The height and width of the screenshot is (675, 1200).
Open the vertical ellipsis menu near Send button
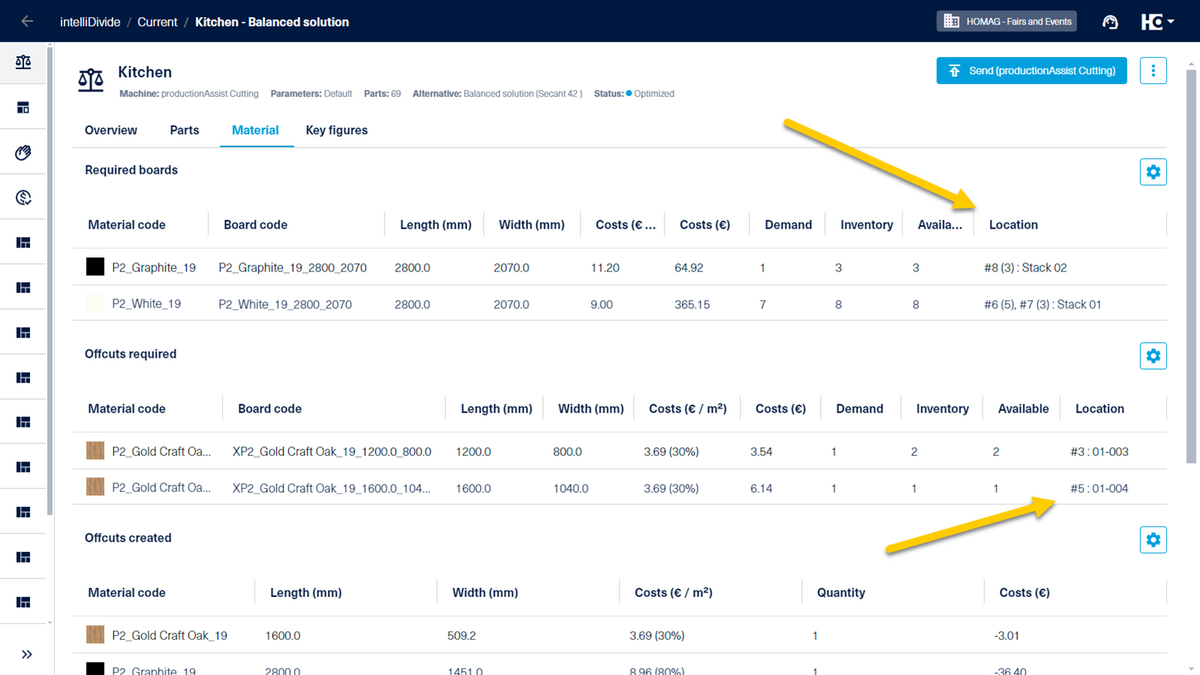[x=1153, y=71]
